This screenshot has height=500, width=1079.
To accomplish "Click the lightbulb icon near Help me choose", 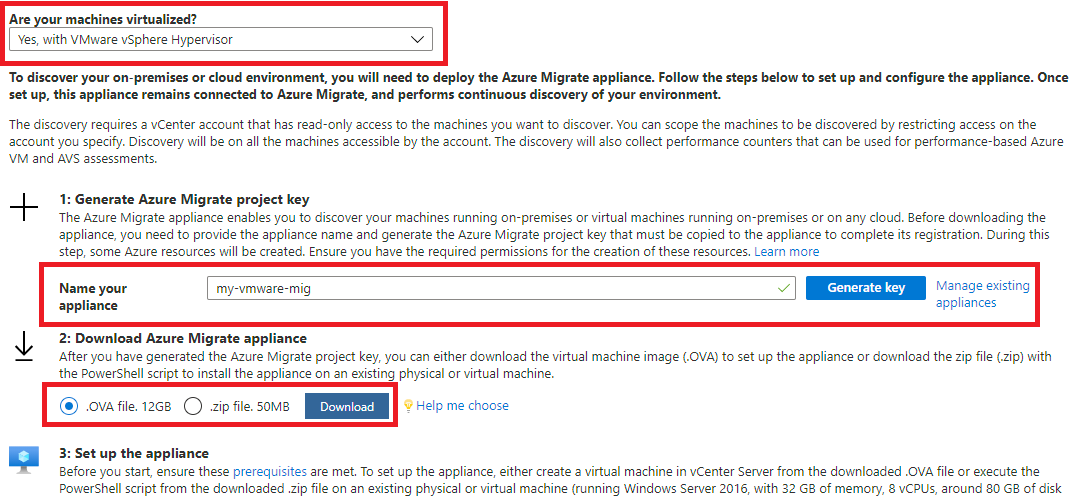I will click(x=408, y=406).
